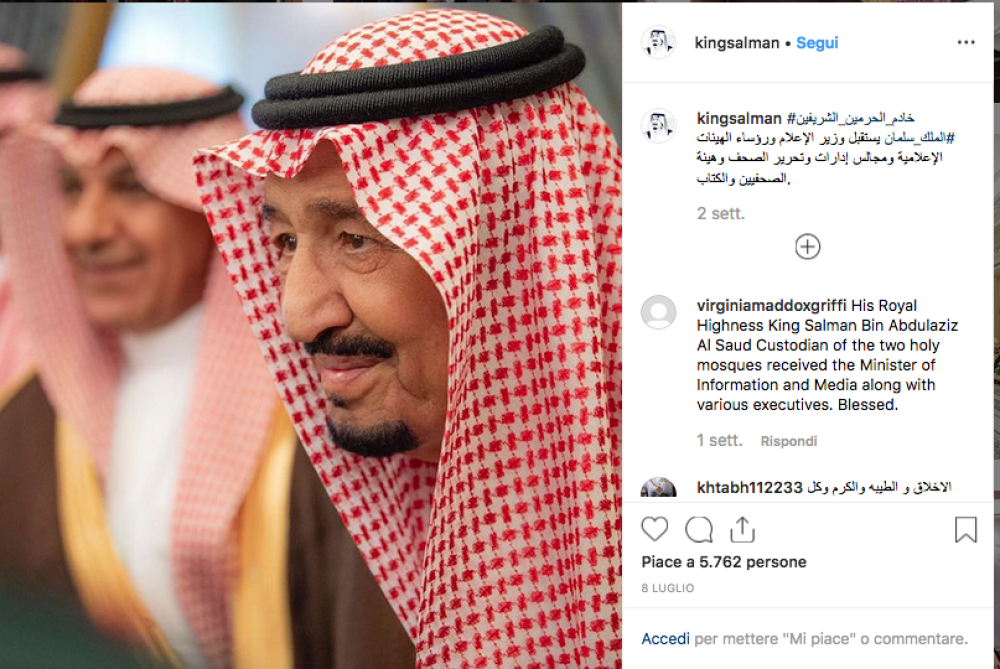The height and width of the screenshot is (669, 1000).
Task: Open kingsalman profile from the header username
Action: 737,43
